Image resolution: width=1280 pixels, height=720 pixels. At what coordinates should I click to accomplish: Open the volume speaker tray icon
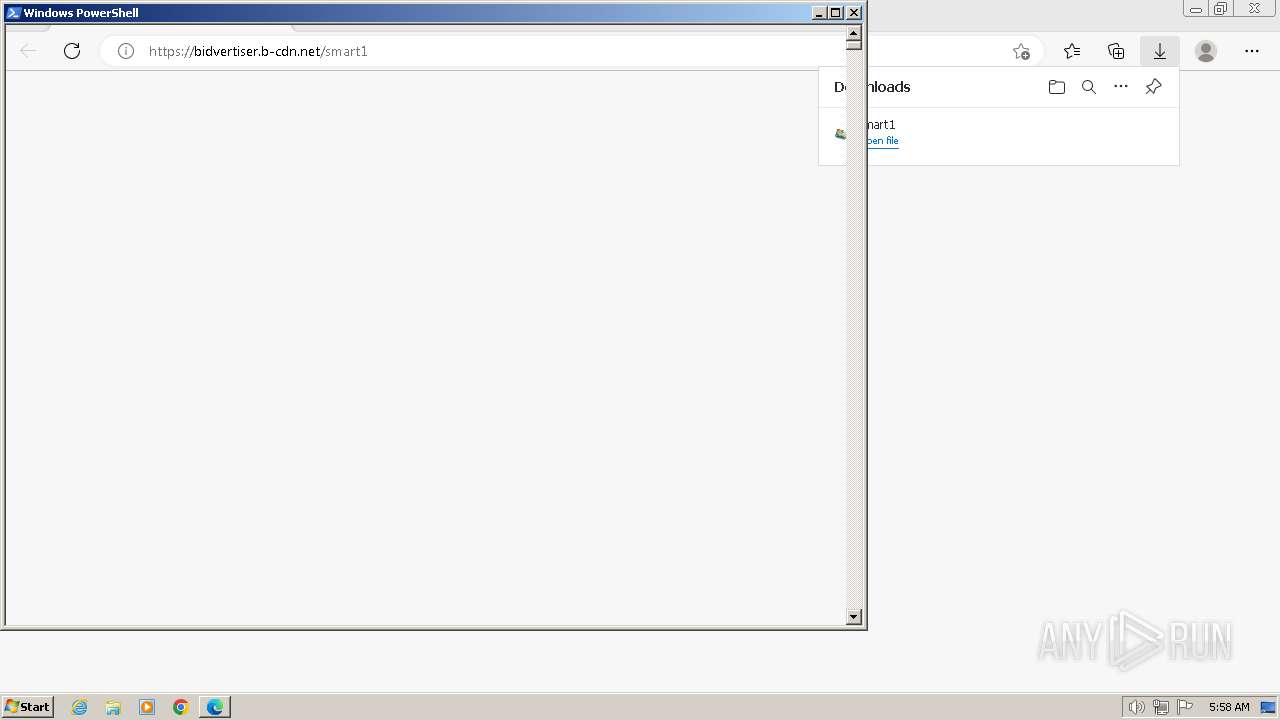click(x=1136, y=707)
